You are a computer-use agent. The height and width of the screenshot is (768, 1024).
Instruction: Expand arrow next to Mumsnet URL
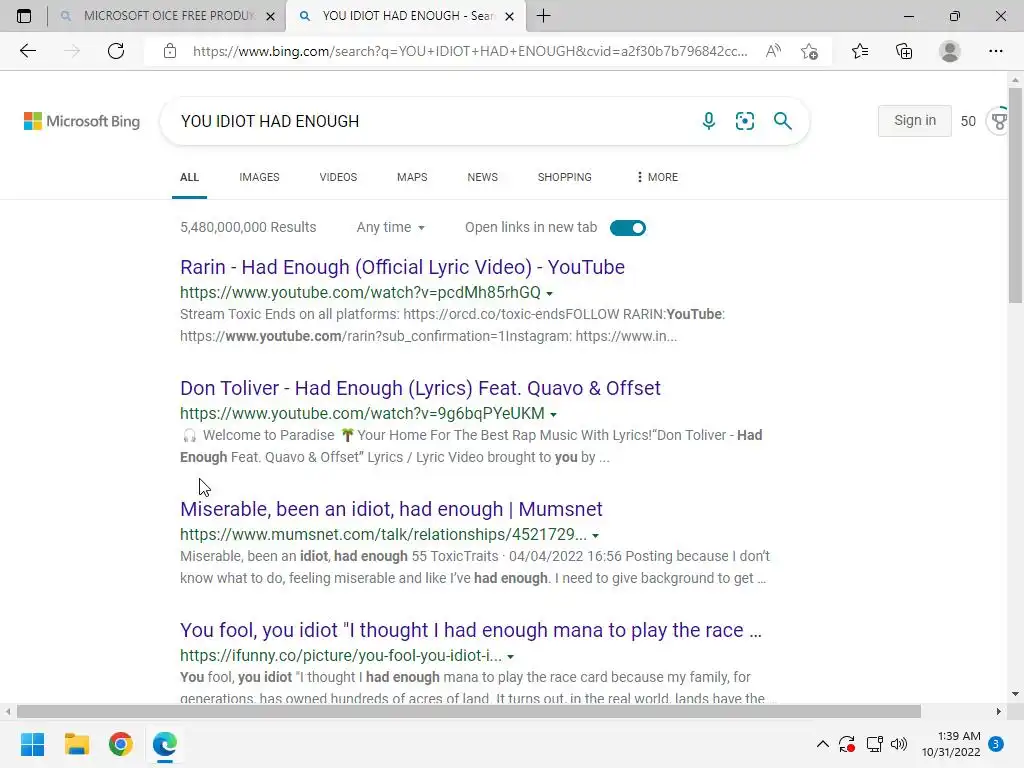595,536
